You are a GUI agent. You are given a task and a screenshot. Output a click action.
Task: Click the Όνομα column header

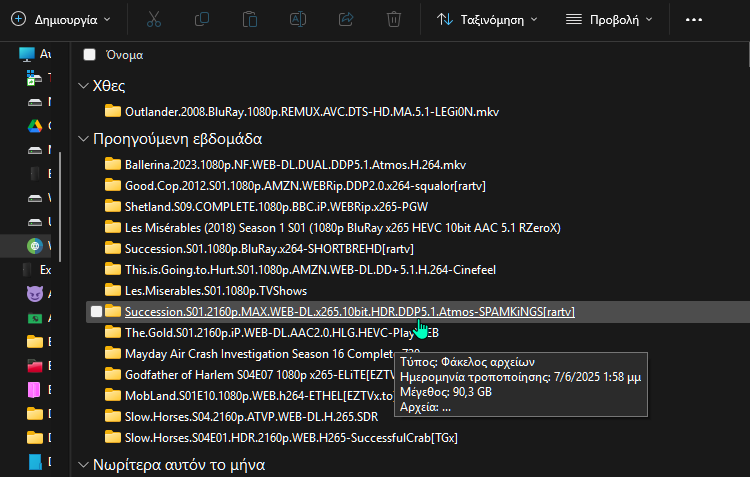point(124,55)
